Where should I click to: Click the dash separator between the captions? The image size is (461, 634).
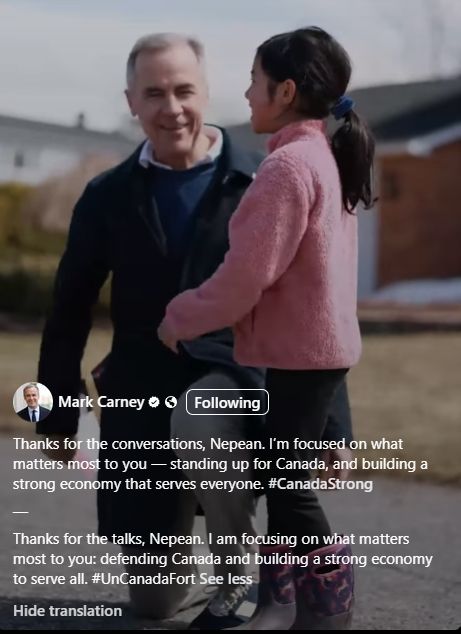coord(21,512)
